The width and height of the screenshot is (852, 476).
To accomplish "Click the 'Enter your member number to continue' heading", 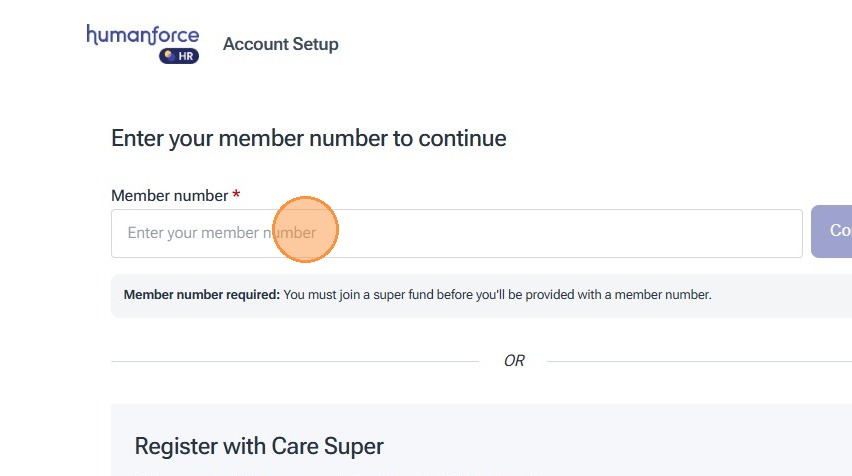I will [308, 138].
